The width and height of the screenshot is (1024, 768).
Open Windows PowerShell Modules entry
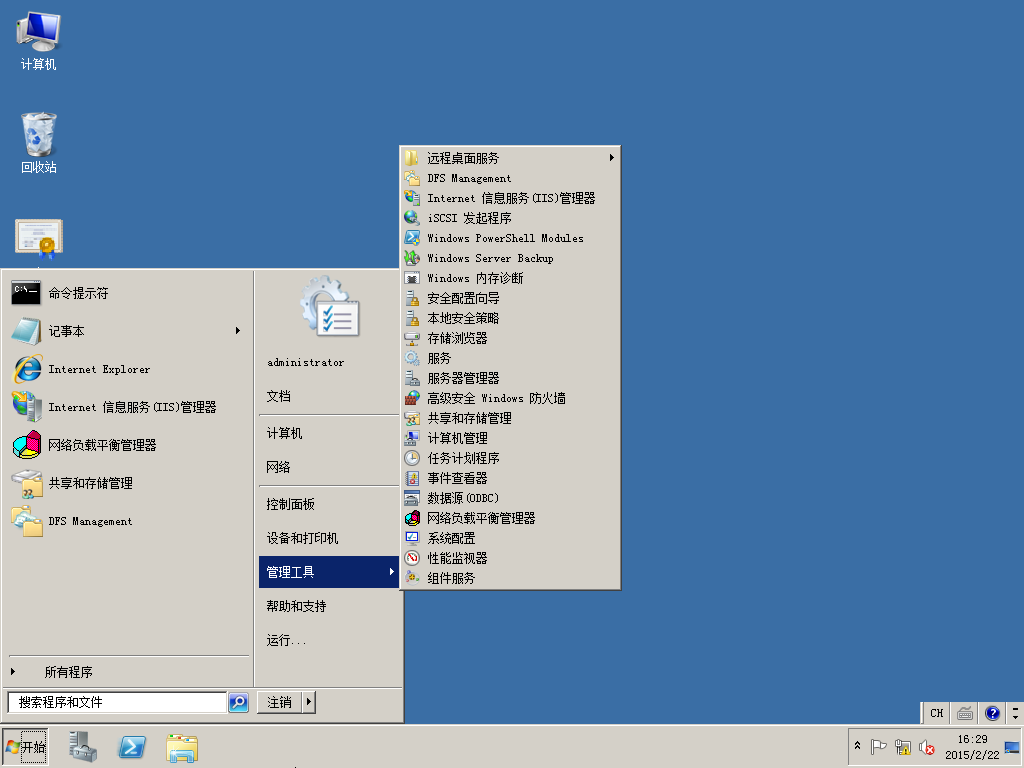pyautogui.click(x=509, y=238)
